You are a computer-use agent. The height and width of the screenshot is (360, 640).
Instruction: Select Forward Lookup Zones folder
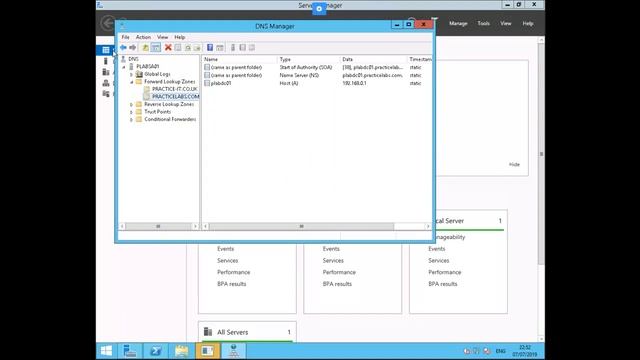(x=169, y=82)
